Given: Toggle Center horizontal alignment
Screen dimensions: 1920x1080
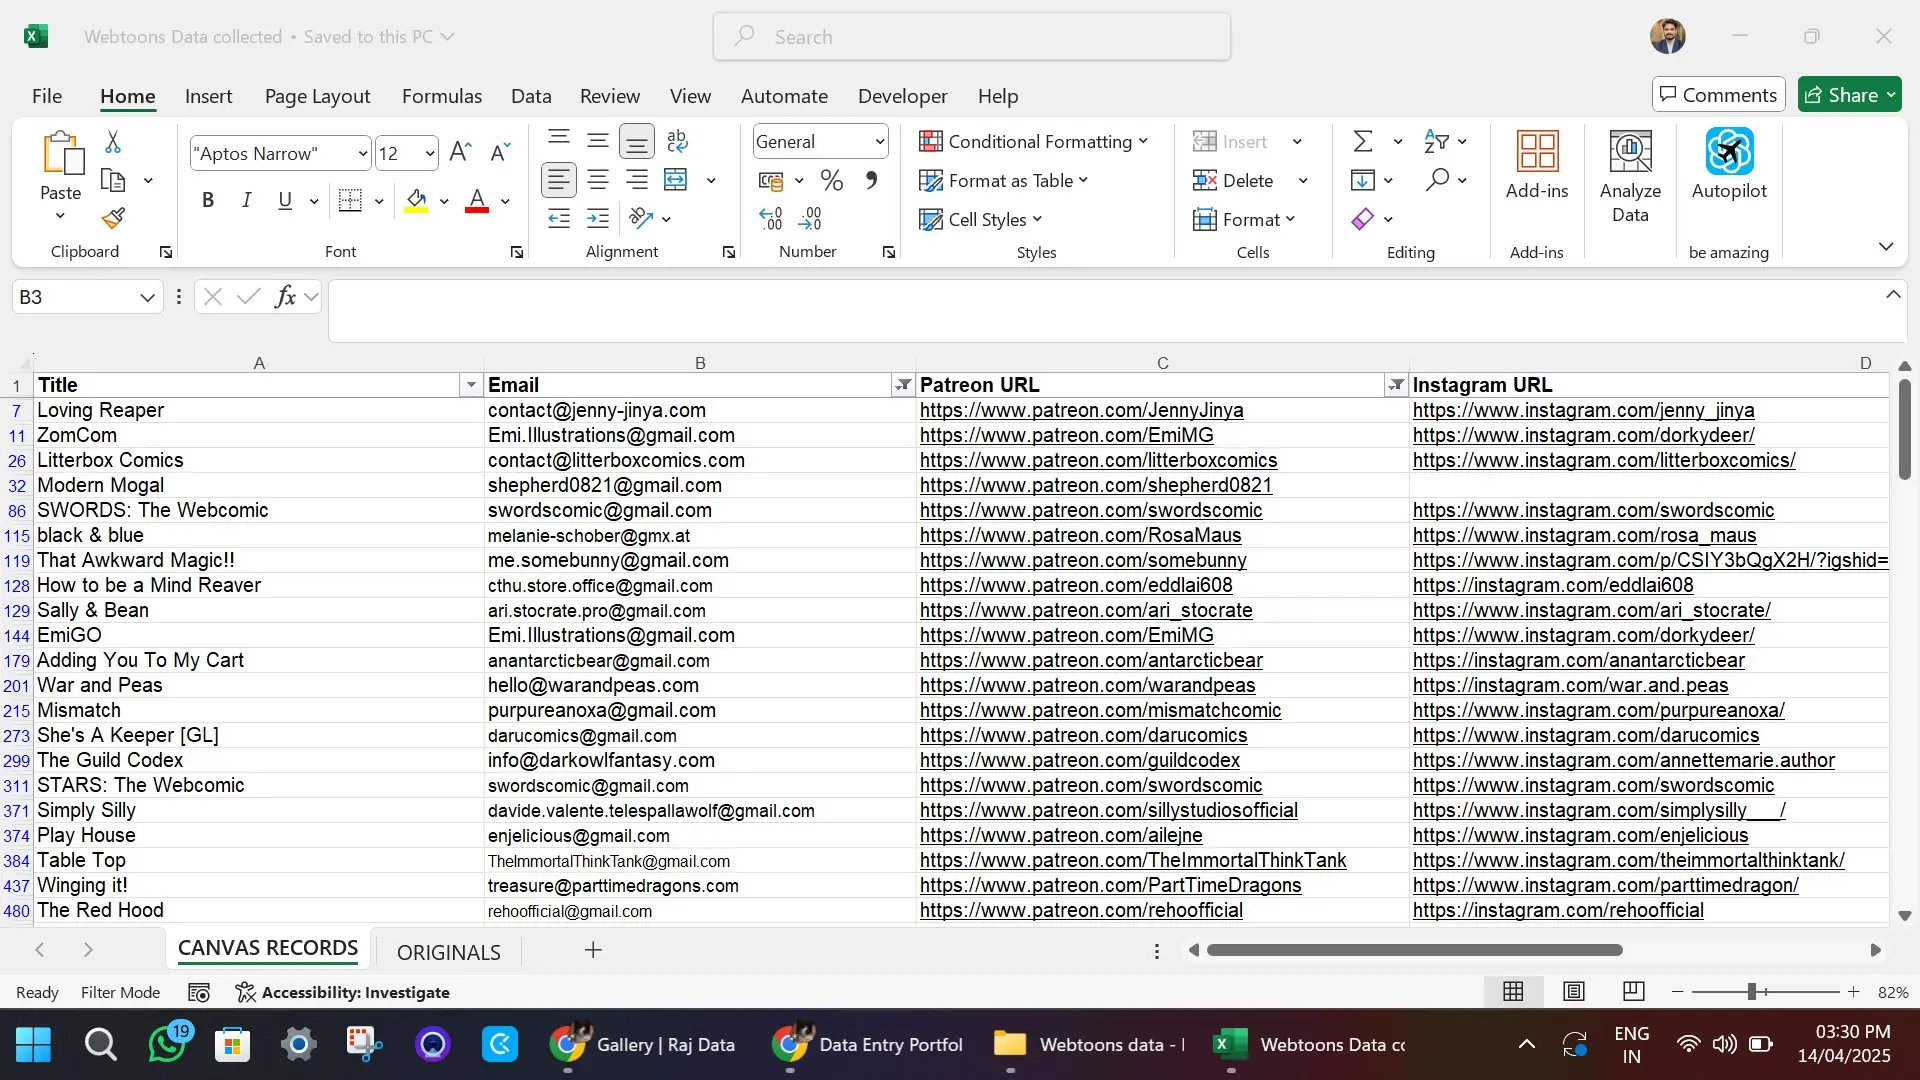Looking at the screenshot, I should pos(598,180).
